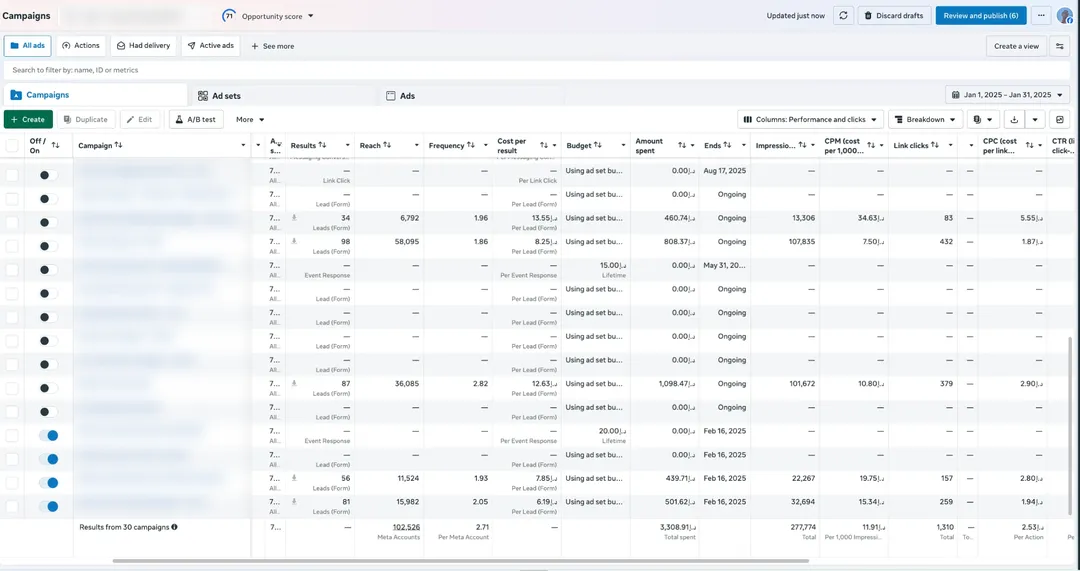Check the box for the 501.62 spent campaign
This screenshot has width=1080, height=571.
pyautogui.click(x=12, y=506)
